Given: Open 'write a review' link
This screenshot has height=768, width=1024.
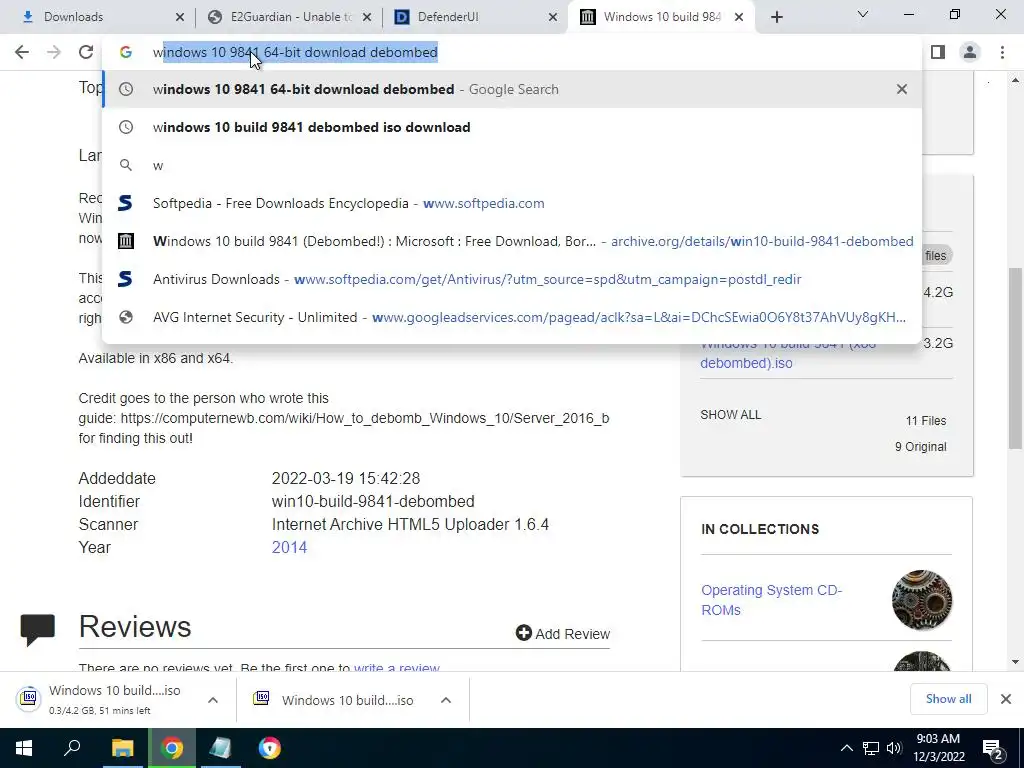Looking at the screenshot, I should pos(396,667).
